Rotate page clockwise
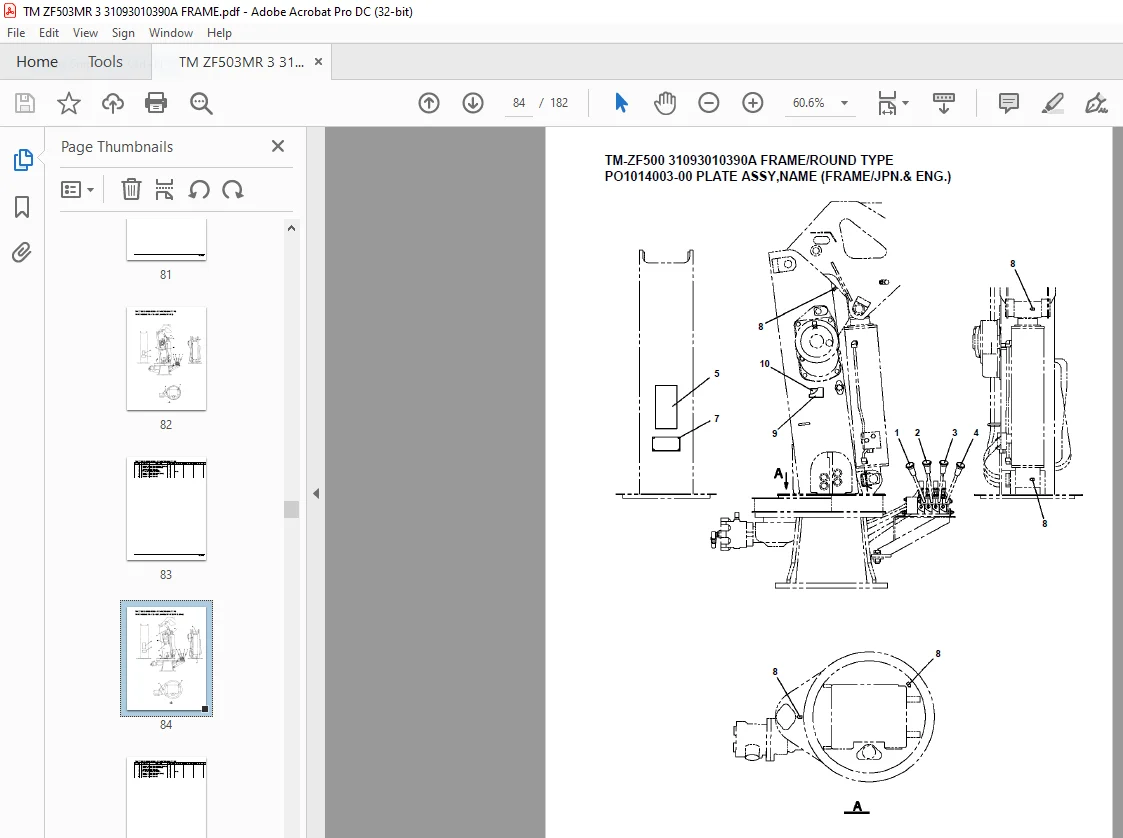This screenshot has height=838, width=1123. click(x=233, y=190)
